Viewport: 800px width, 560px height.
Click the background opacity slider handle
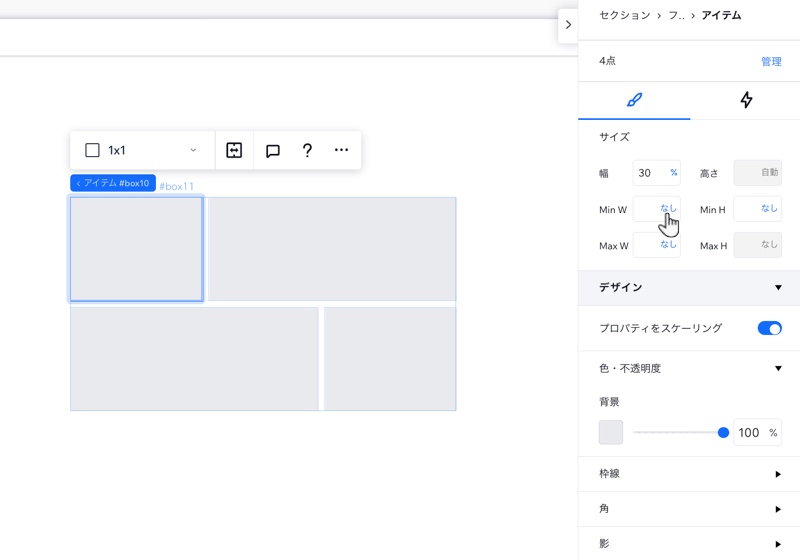[723, 432]
